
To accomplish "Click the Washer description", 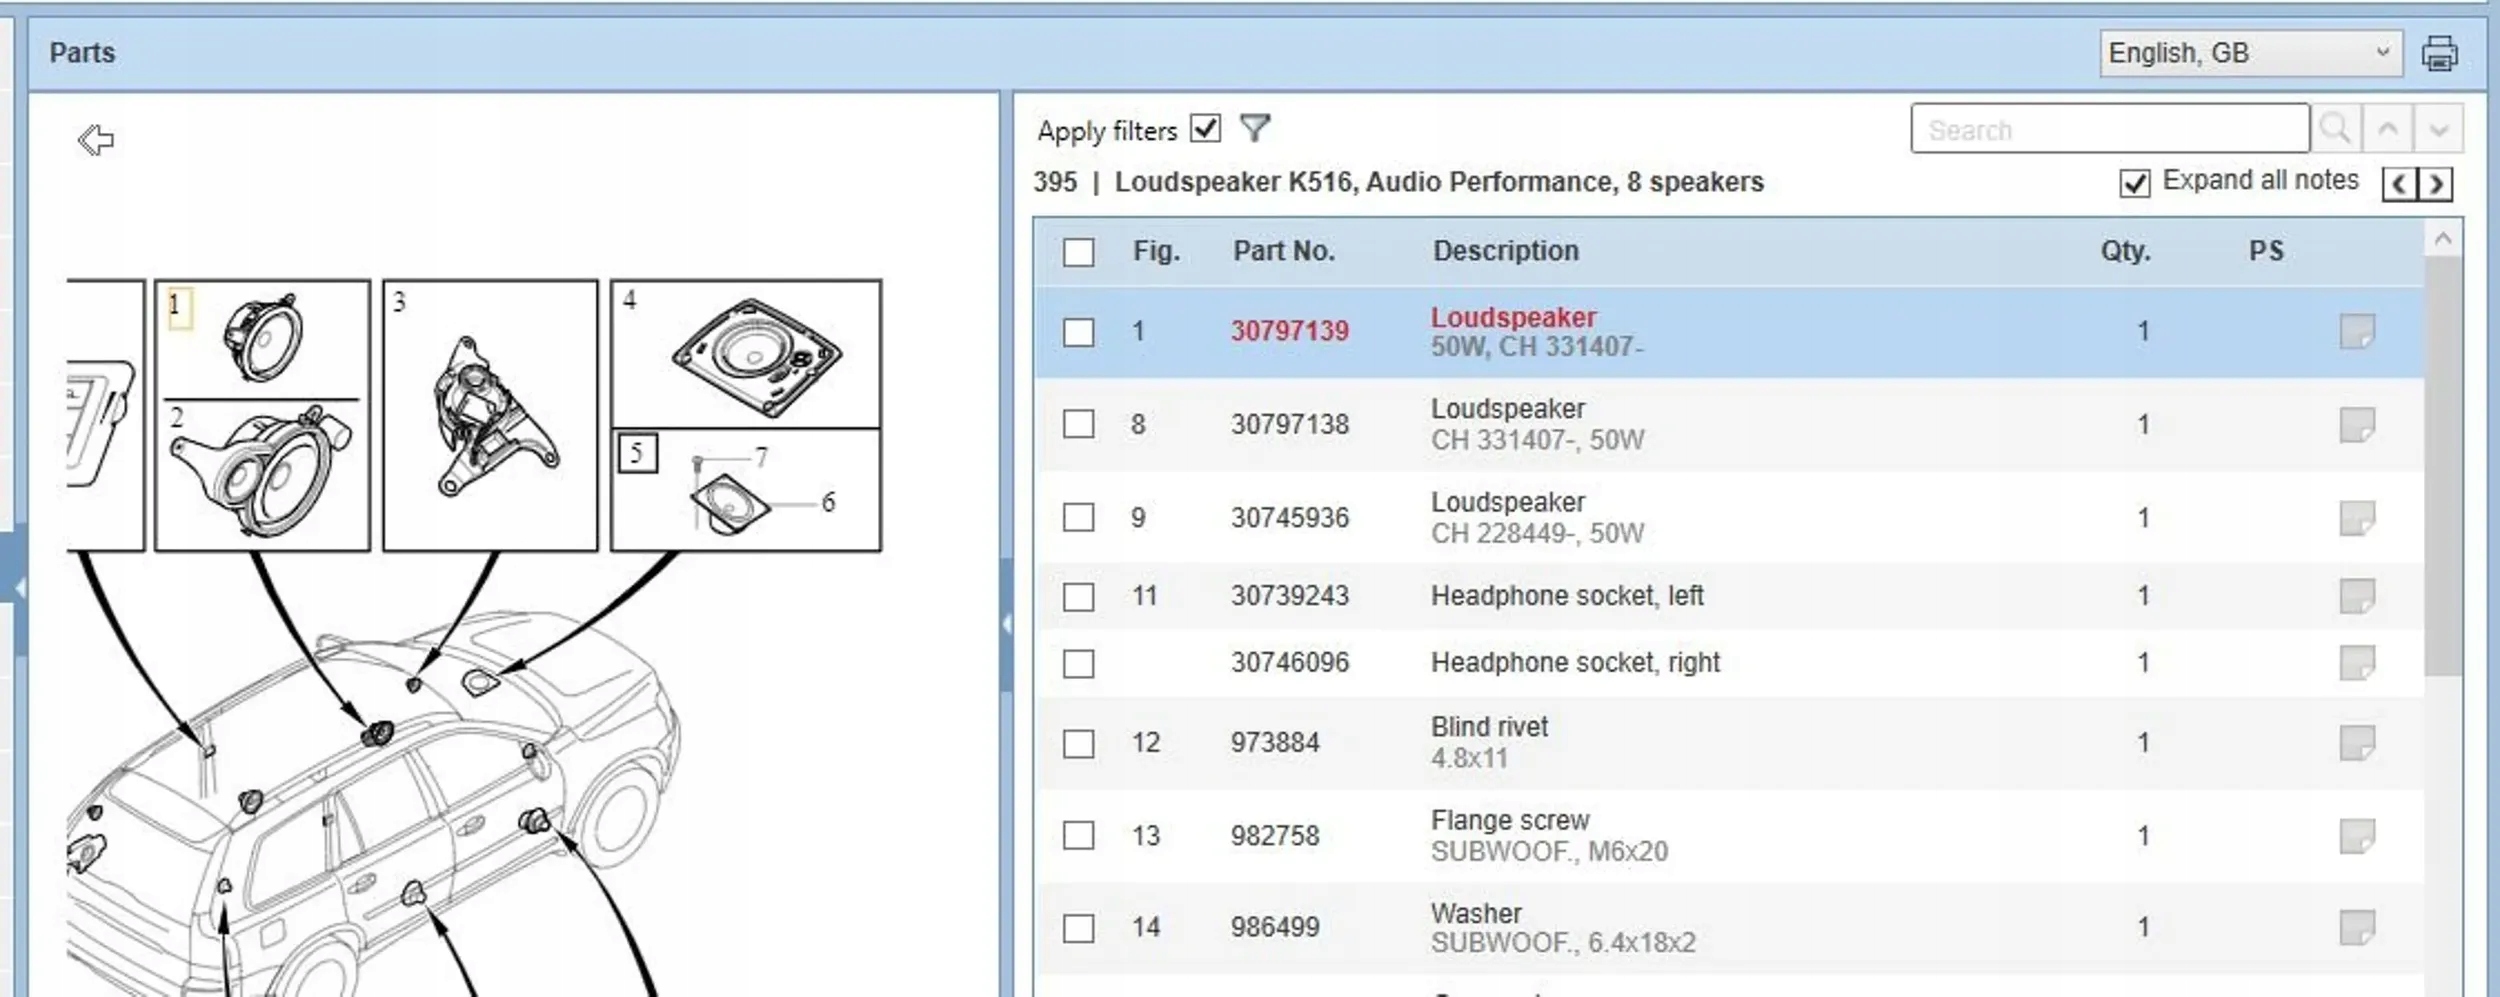I will (1476, 913).
